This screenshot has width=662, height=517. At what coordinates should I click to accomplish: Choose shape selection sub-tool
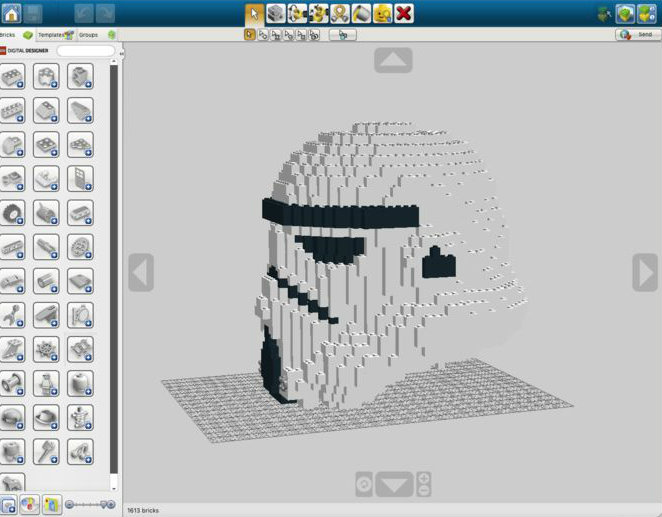[x=301, y=35]
